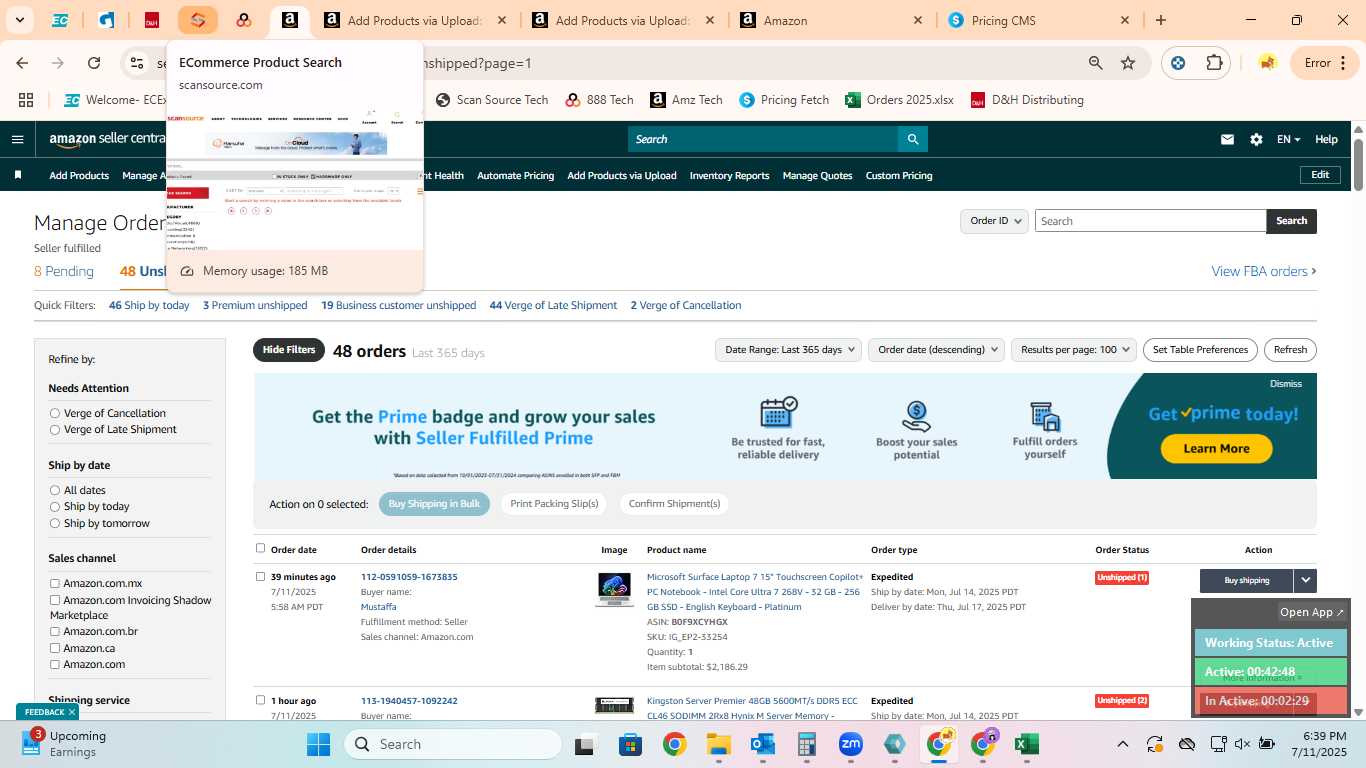Open the EN language dropdown
1366x768 pixels.
(x=1288, y=140)
